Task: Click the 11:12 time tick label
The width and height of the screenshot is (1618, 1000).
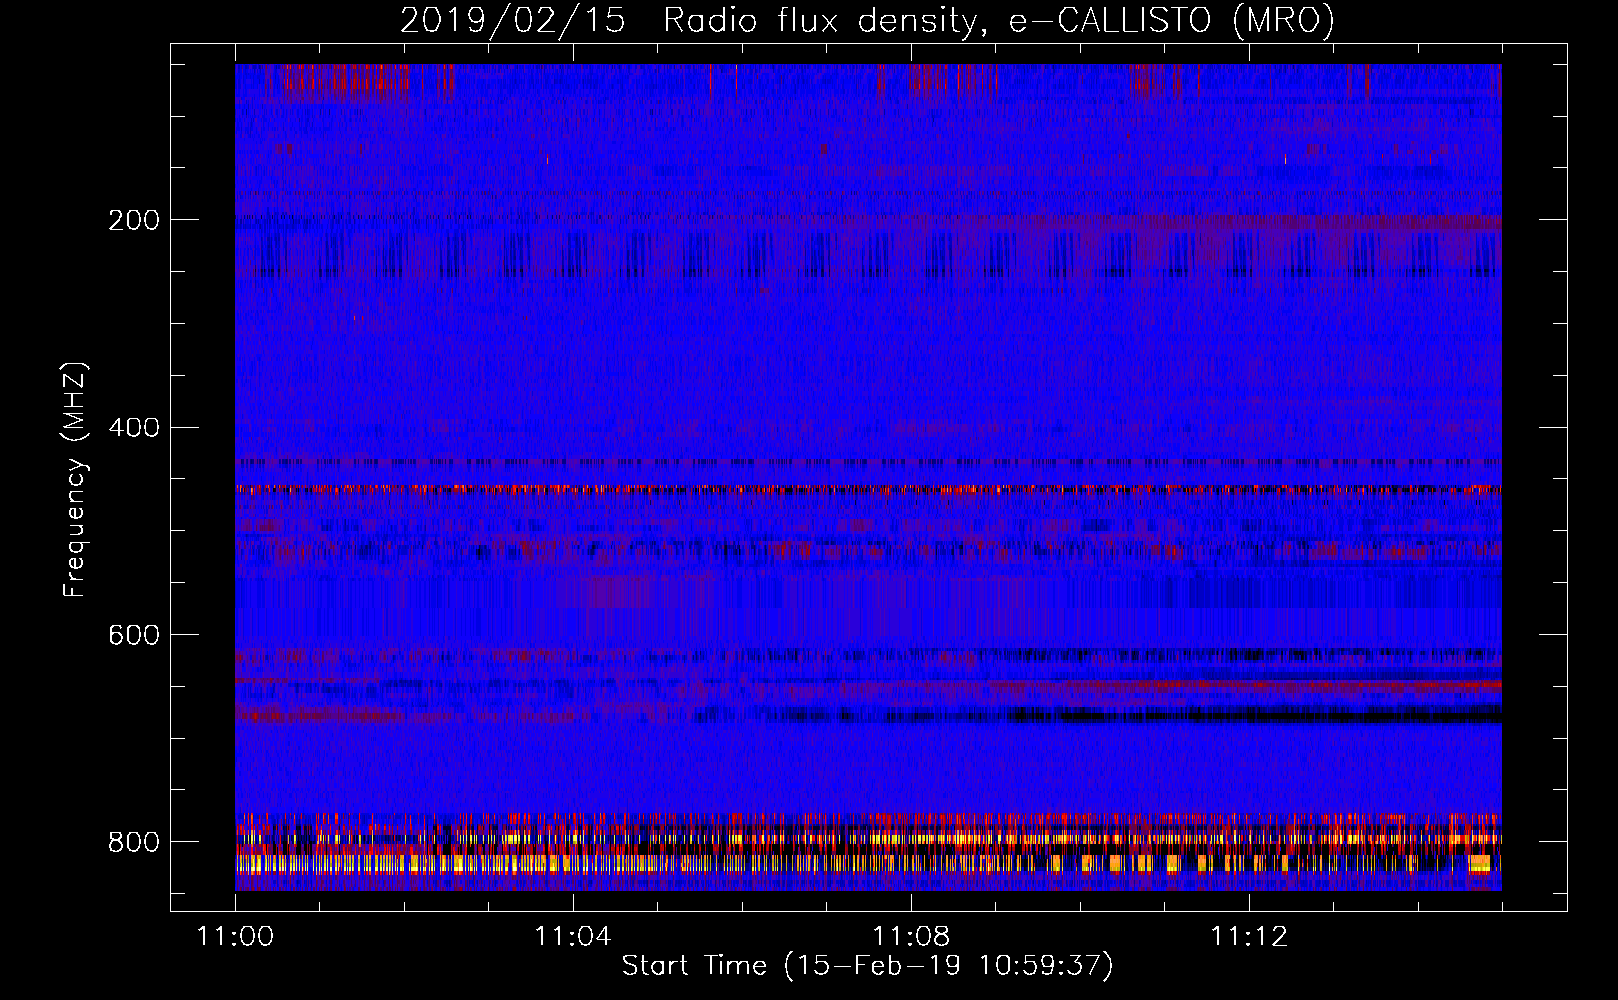Action: [x=1249, y=936]
